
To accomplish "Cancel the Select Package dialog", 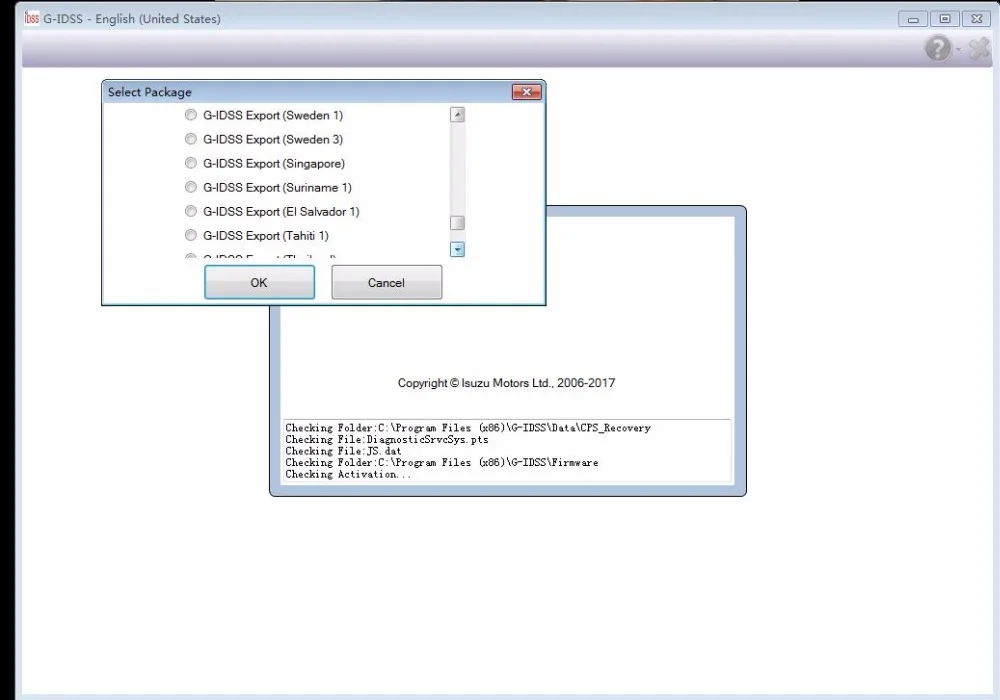I will point(386,282).
